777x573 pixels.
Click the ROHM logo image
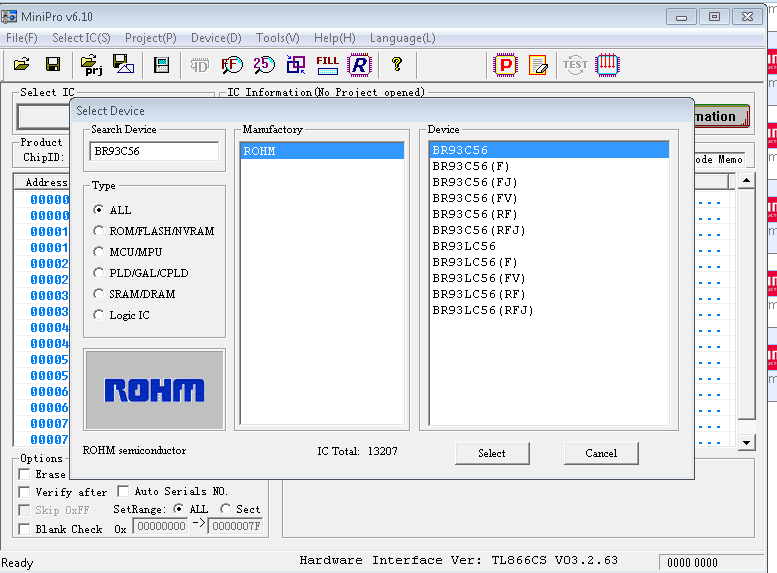coord(154,390)
